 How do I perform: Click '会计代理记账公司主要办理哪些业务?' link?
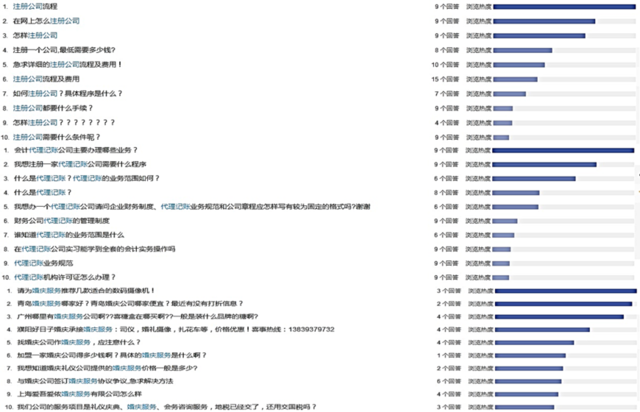click(77, 150)
